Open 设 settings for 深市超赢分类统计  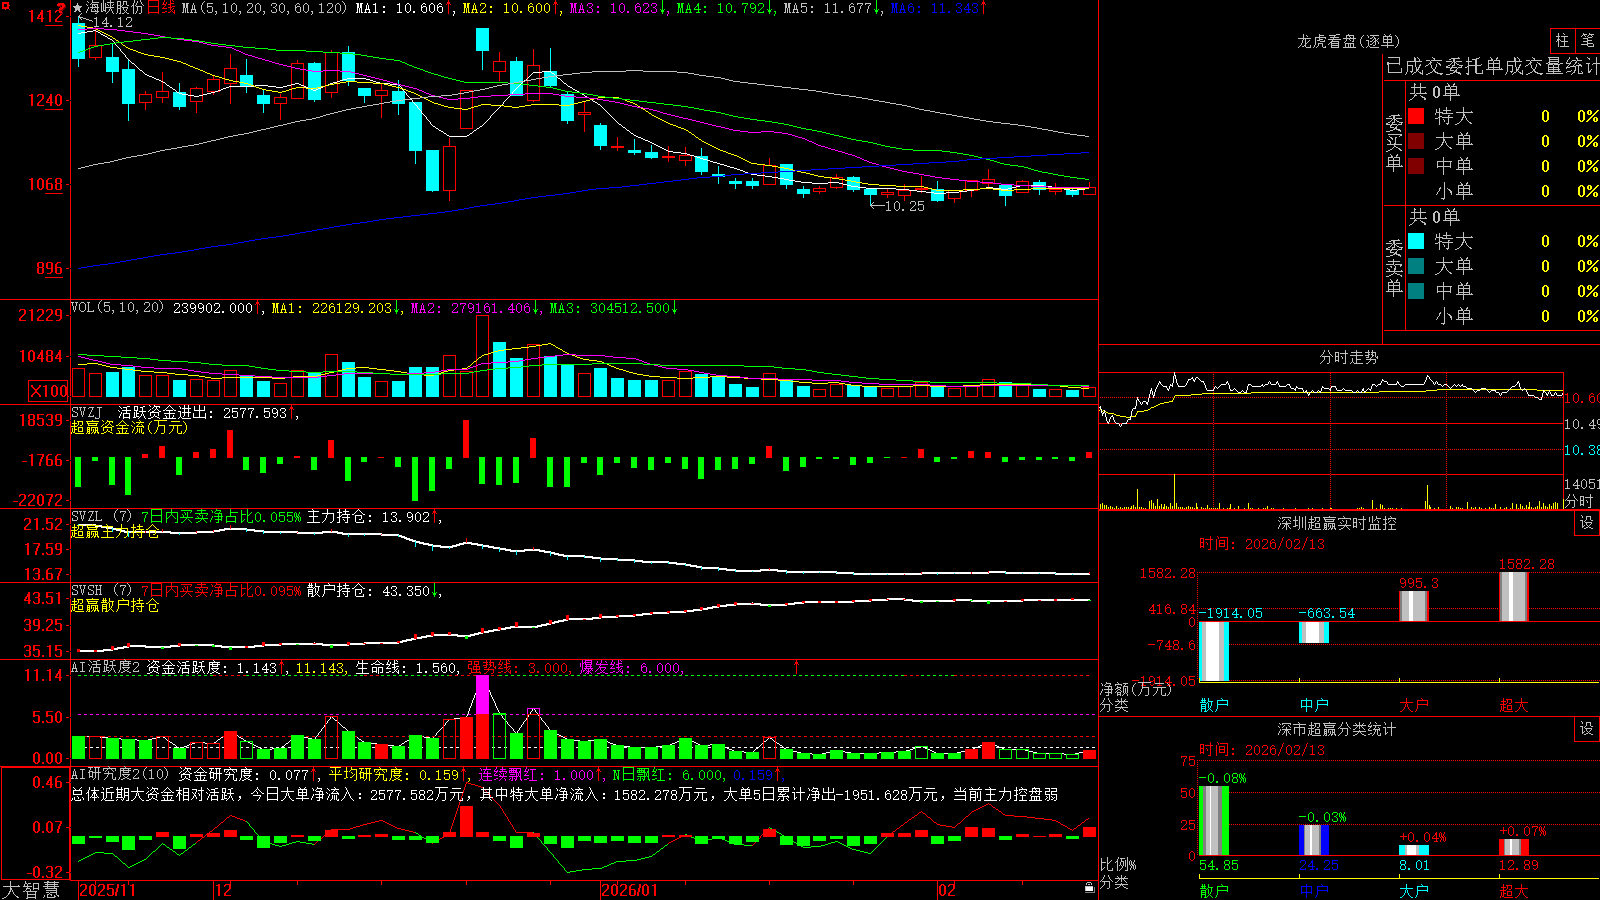pos(1587,729)
